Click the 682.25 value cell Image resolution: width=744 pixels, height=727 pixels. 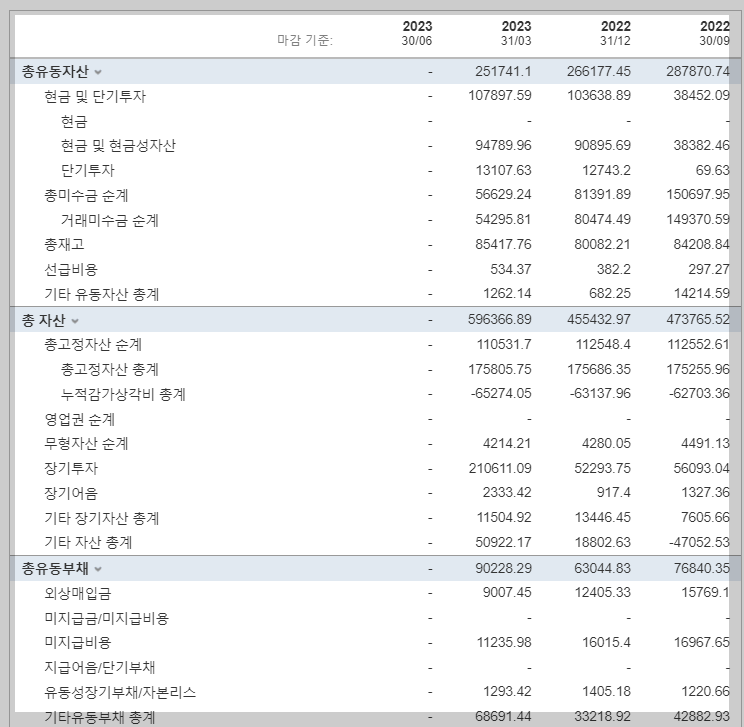click(x=610, y=294)
